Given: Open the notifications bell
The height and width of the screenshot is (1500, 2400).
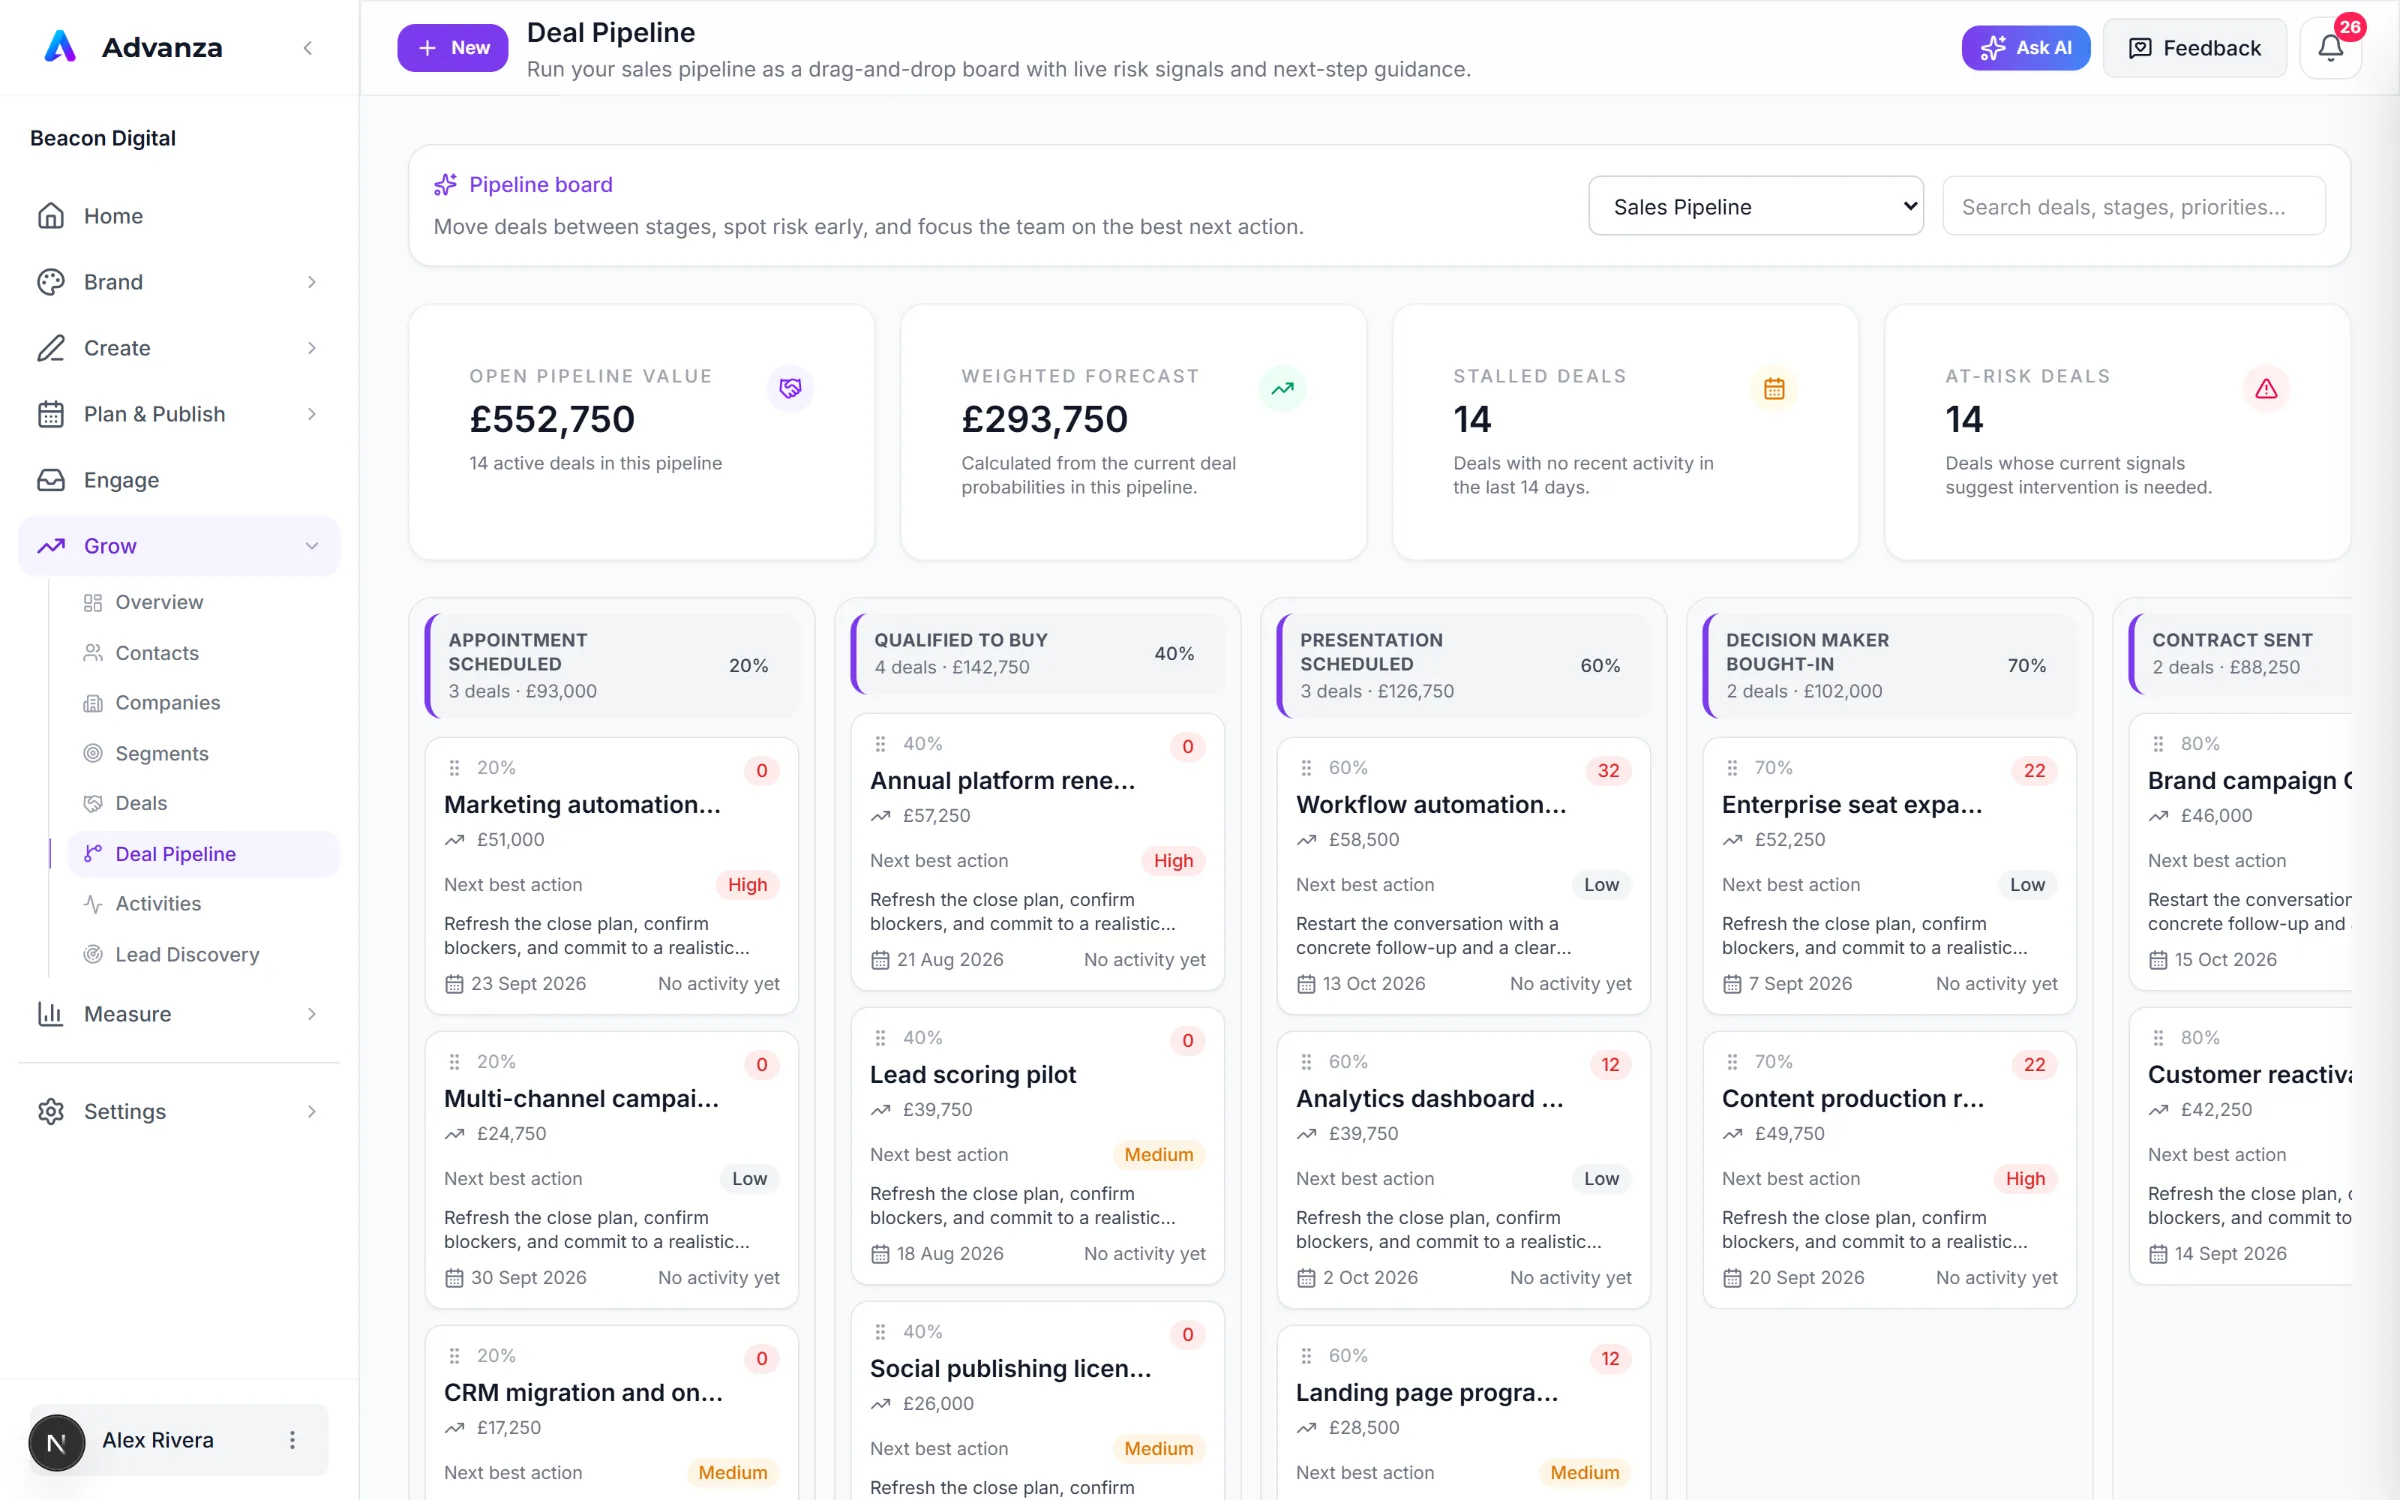Looking at the screenshot, I should pyautogui.click(x=2330, y=48).
